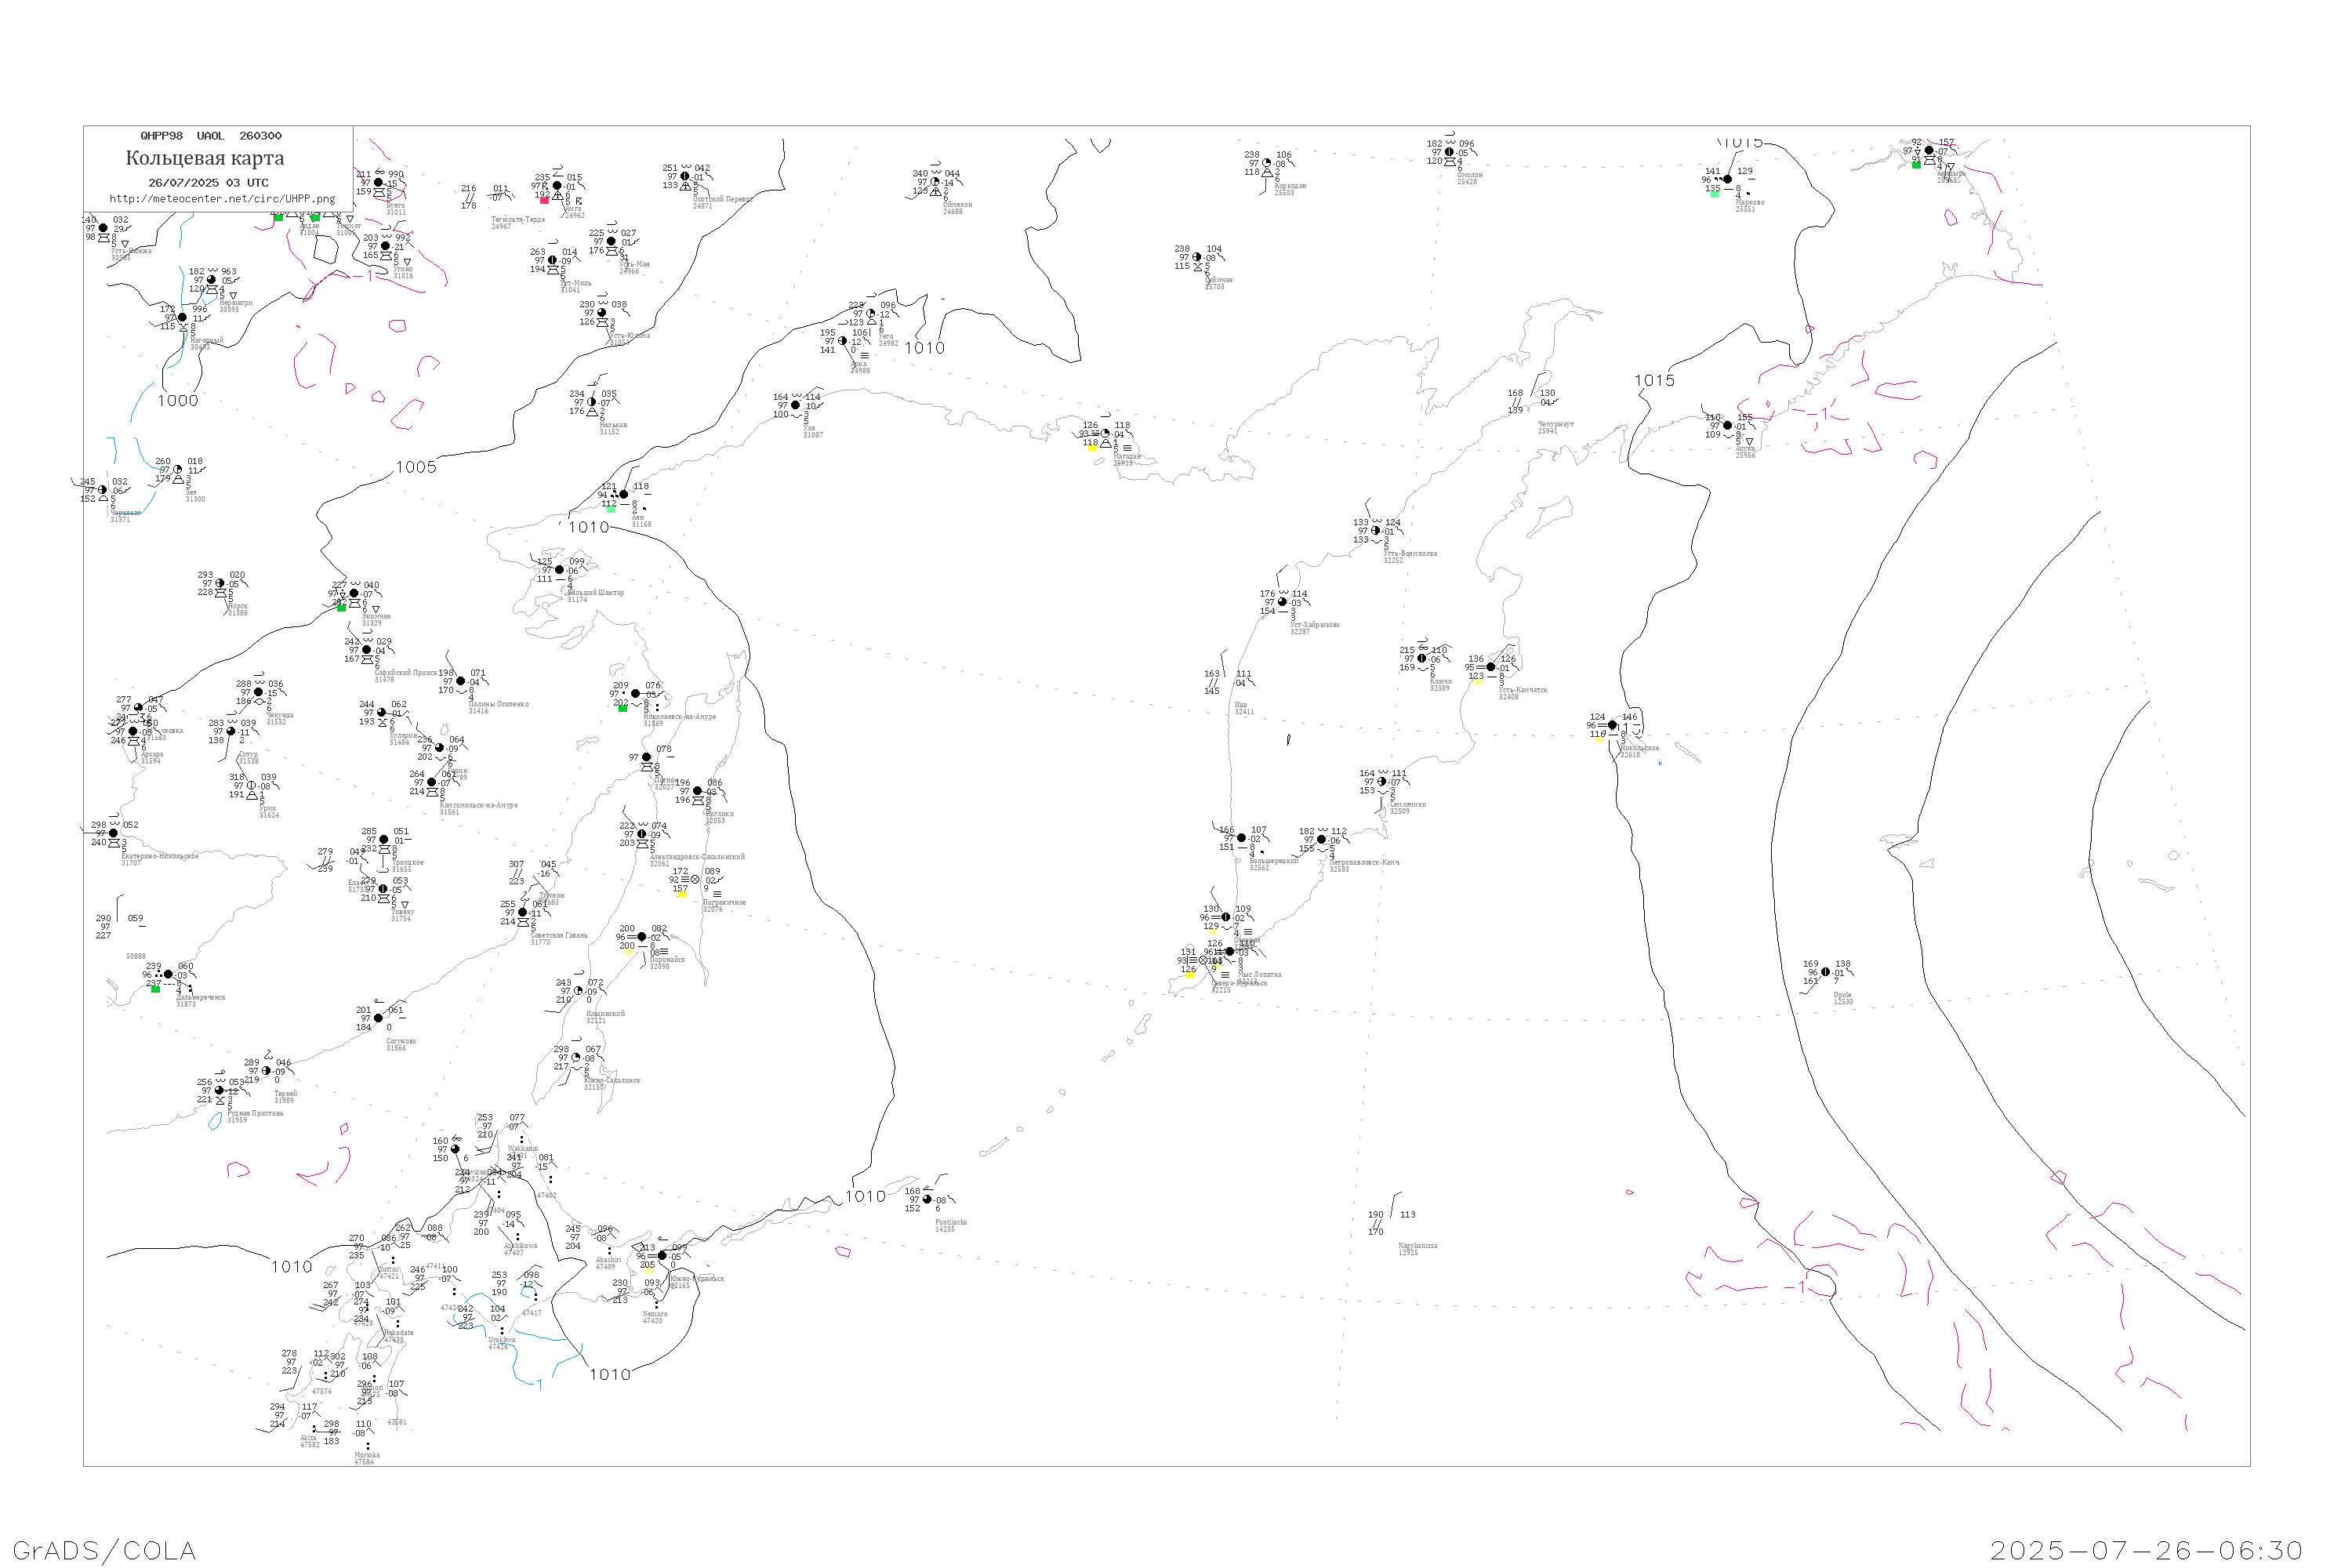Click the GrADS/COLA label at bottom left
The image size is (2352, 1568).
point(104,1551)
